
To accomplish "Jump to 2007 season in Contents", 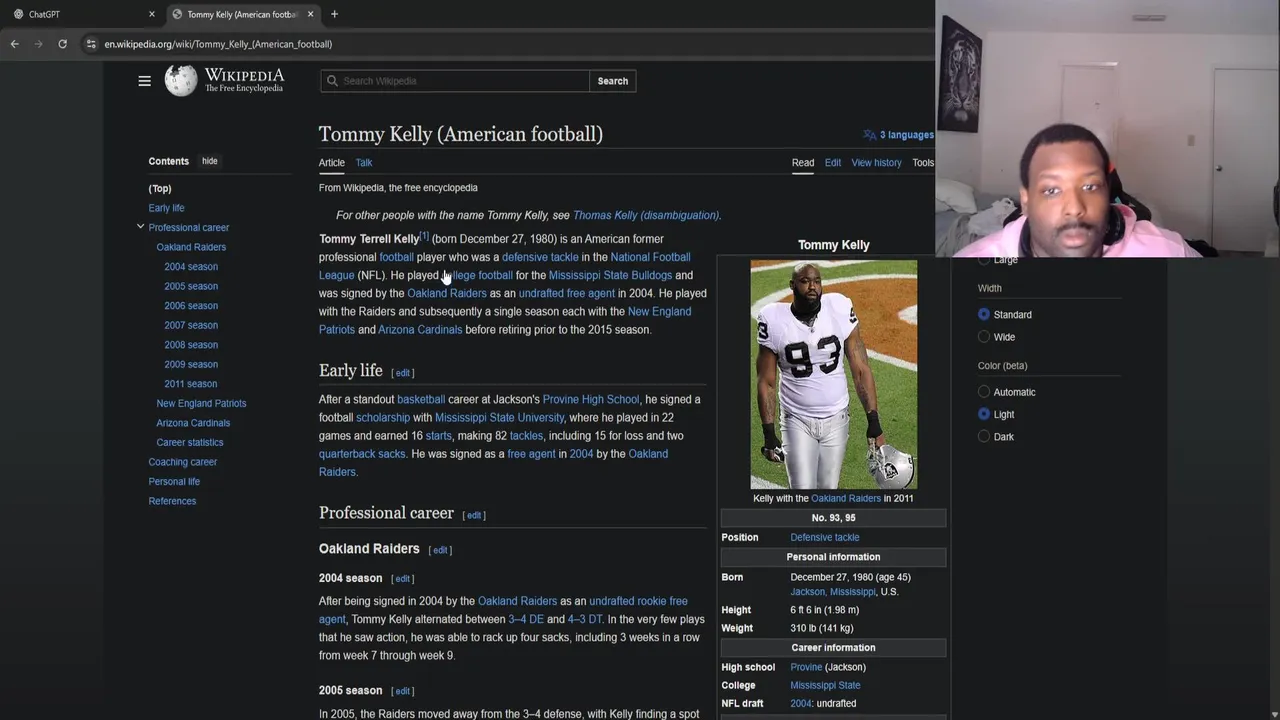I will tap(191, 325).
